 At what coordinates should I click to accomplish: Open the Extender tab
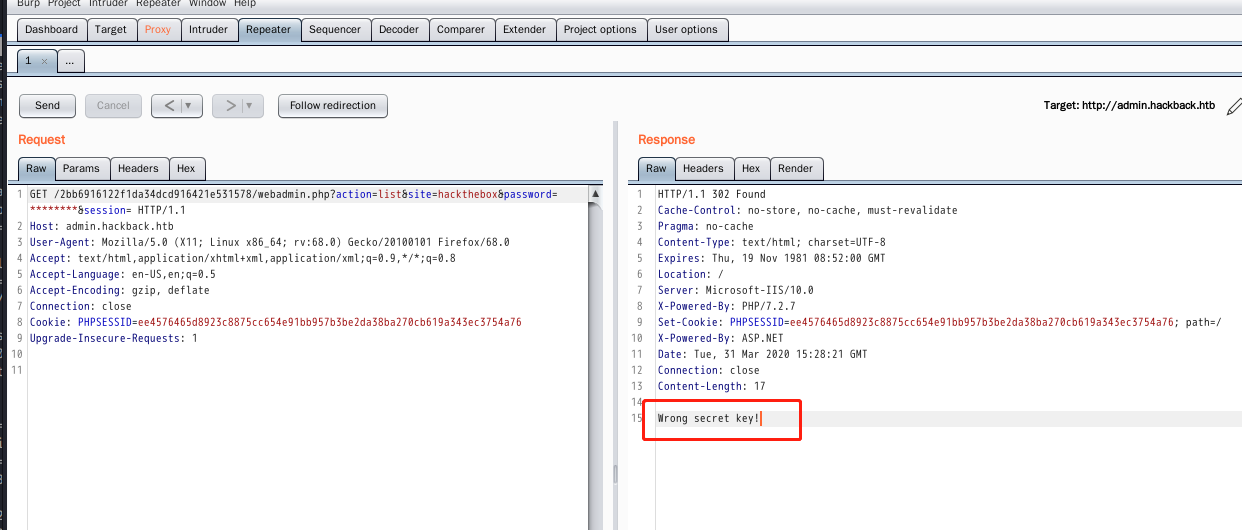(x=524, y=29)
